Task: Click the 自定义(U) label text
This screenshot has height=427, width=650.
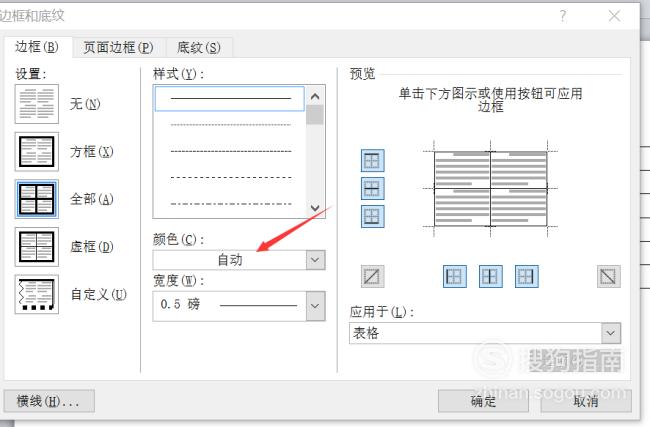Action: click(x=98, y=294)
